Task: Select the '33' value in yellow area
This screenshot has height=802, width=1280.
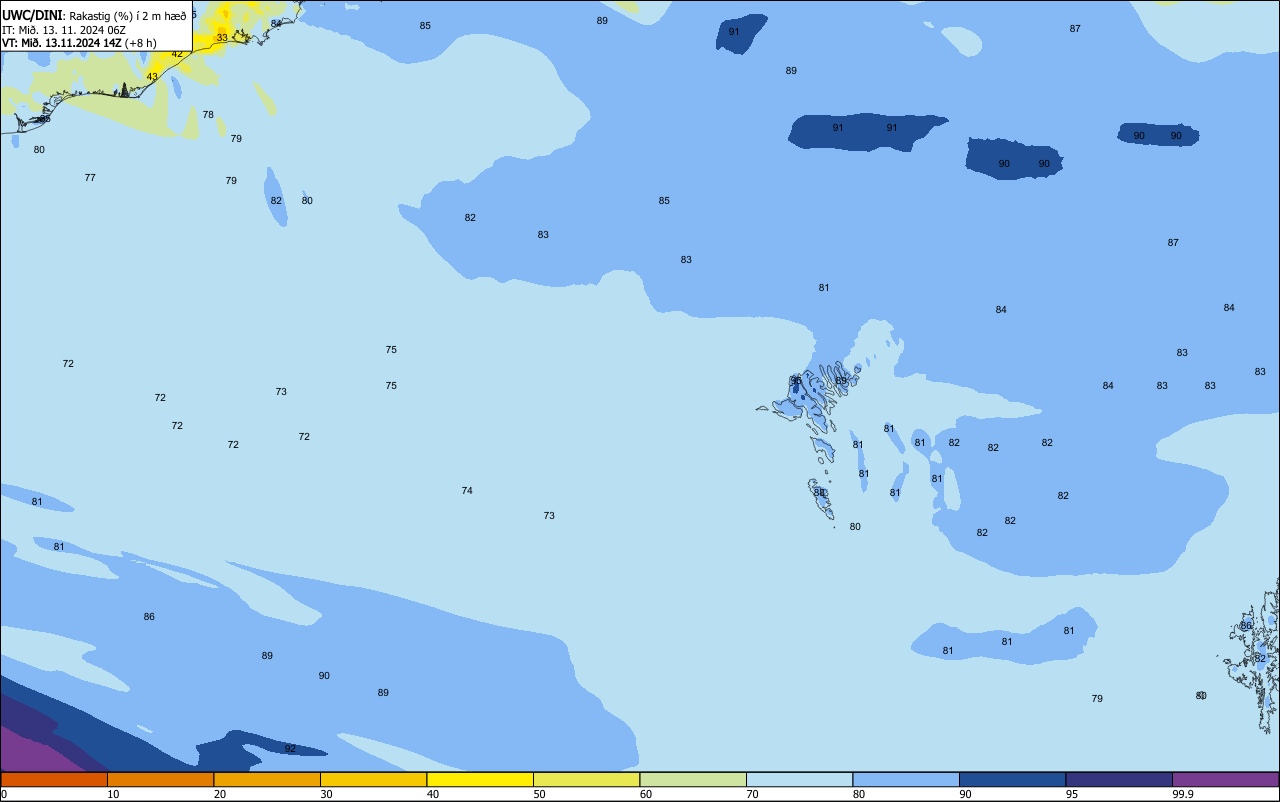Action: point(222,37)
